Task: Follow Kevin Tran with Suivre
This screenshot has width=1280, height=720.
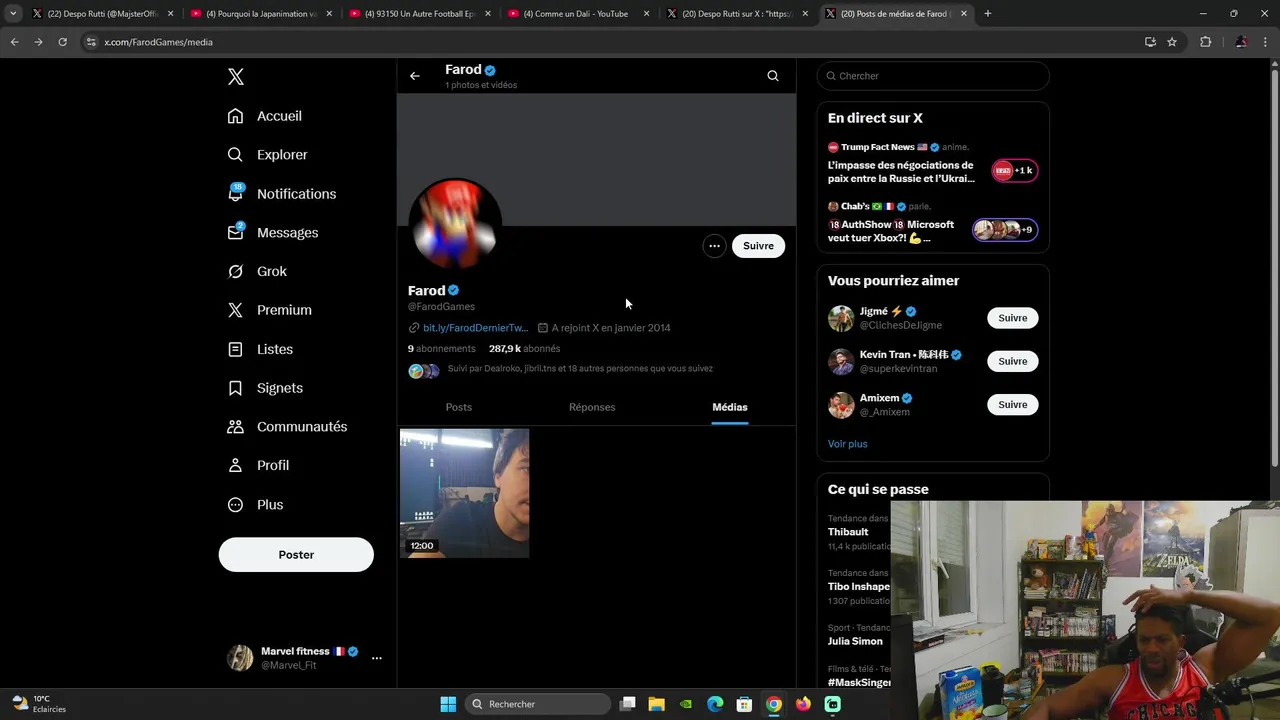Action: 1013,361
